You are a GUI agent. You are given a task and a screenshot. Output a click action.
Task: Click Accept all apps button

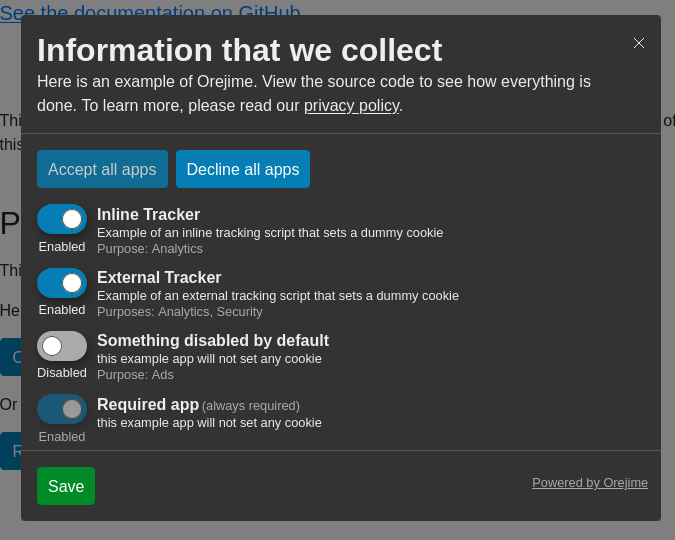102,169
